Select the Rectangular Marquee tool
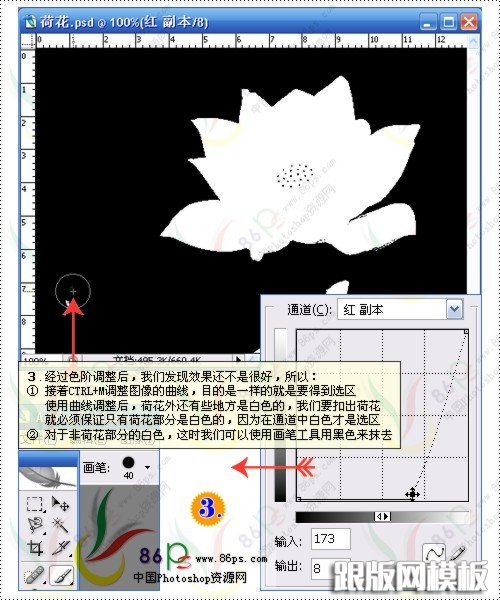500x600 pixels. [x=34, y=504]
